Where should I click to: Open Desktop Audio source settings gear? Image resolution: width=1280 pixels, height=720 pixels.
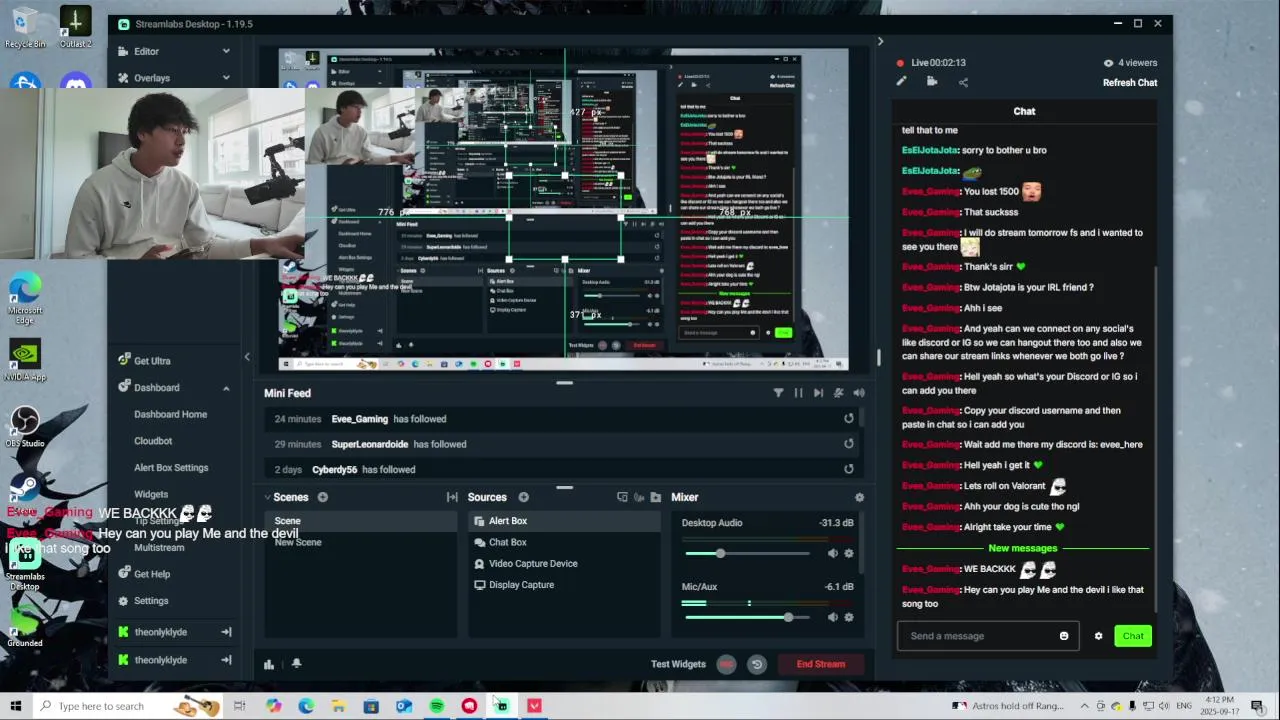point(849,553)
